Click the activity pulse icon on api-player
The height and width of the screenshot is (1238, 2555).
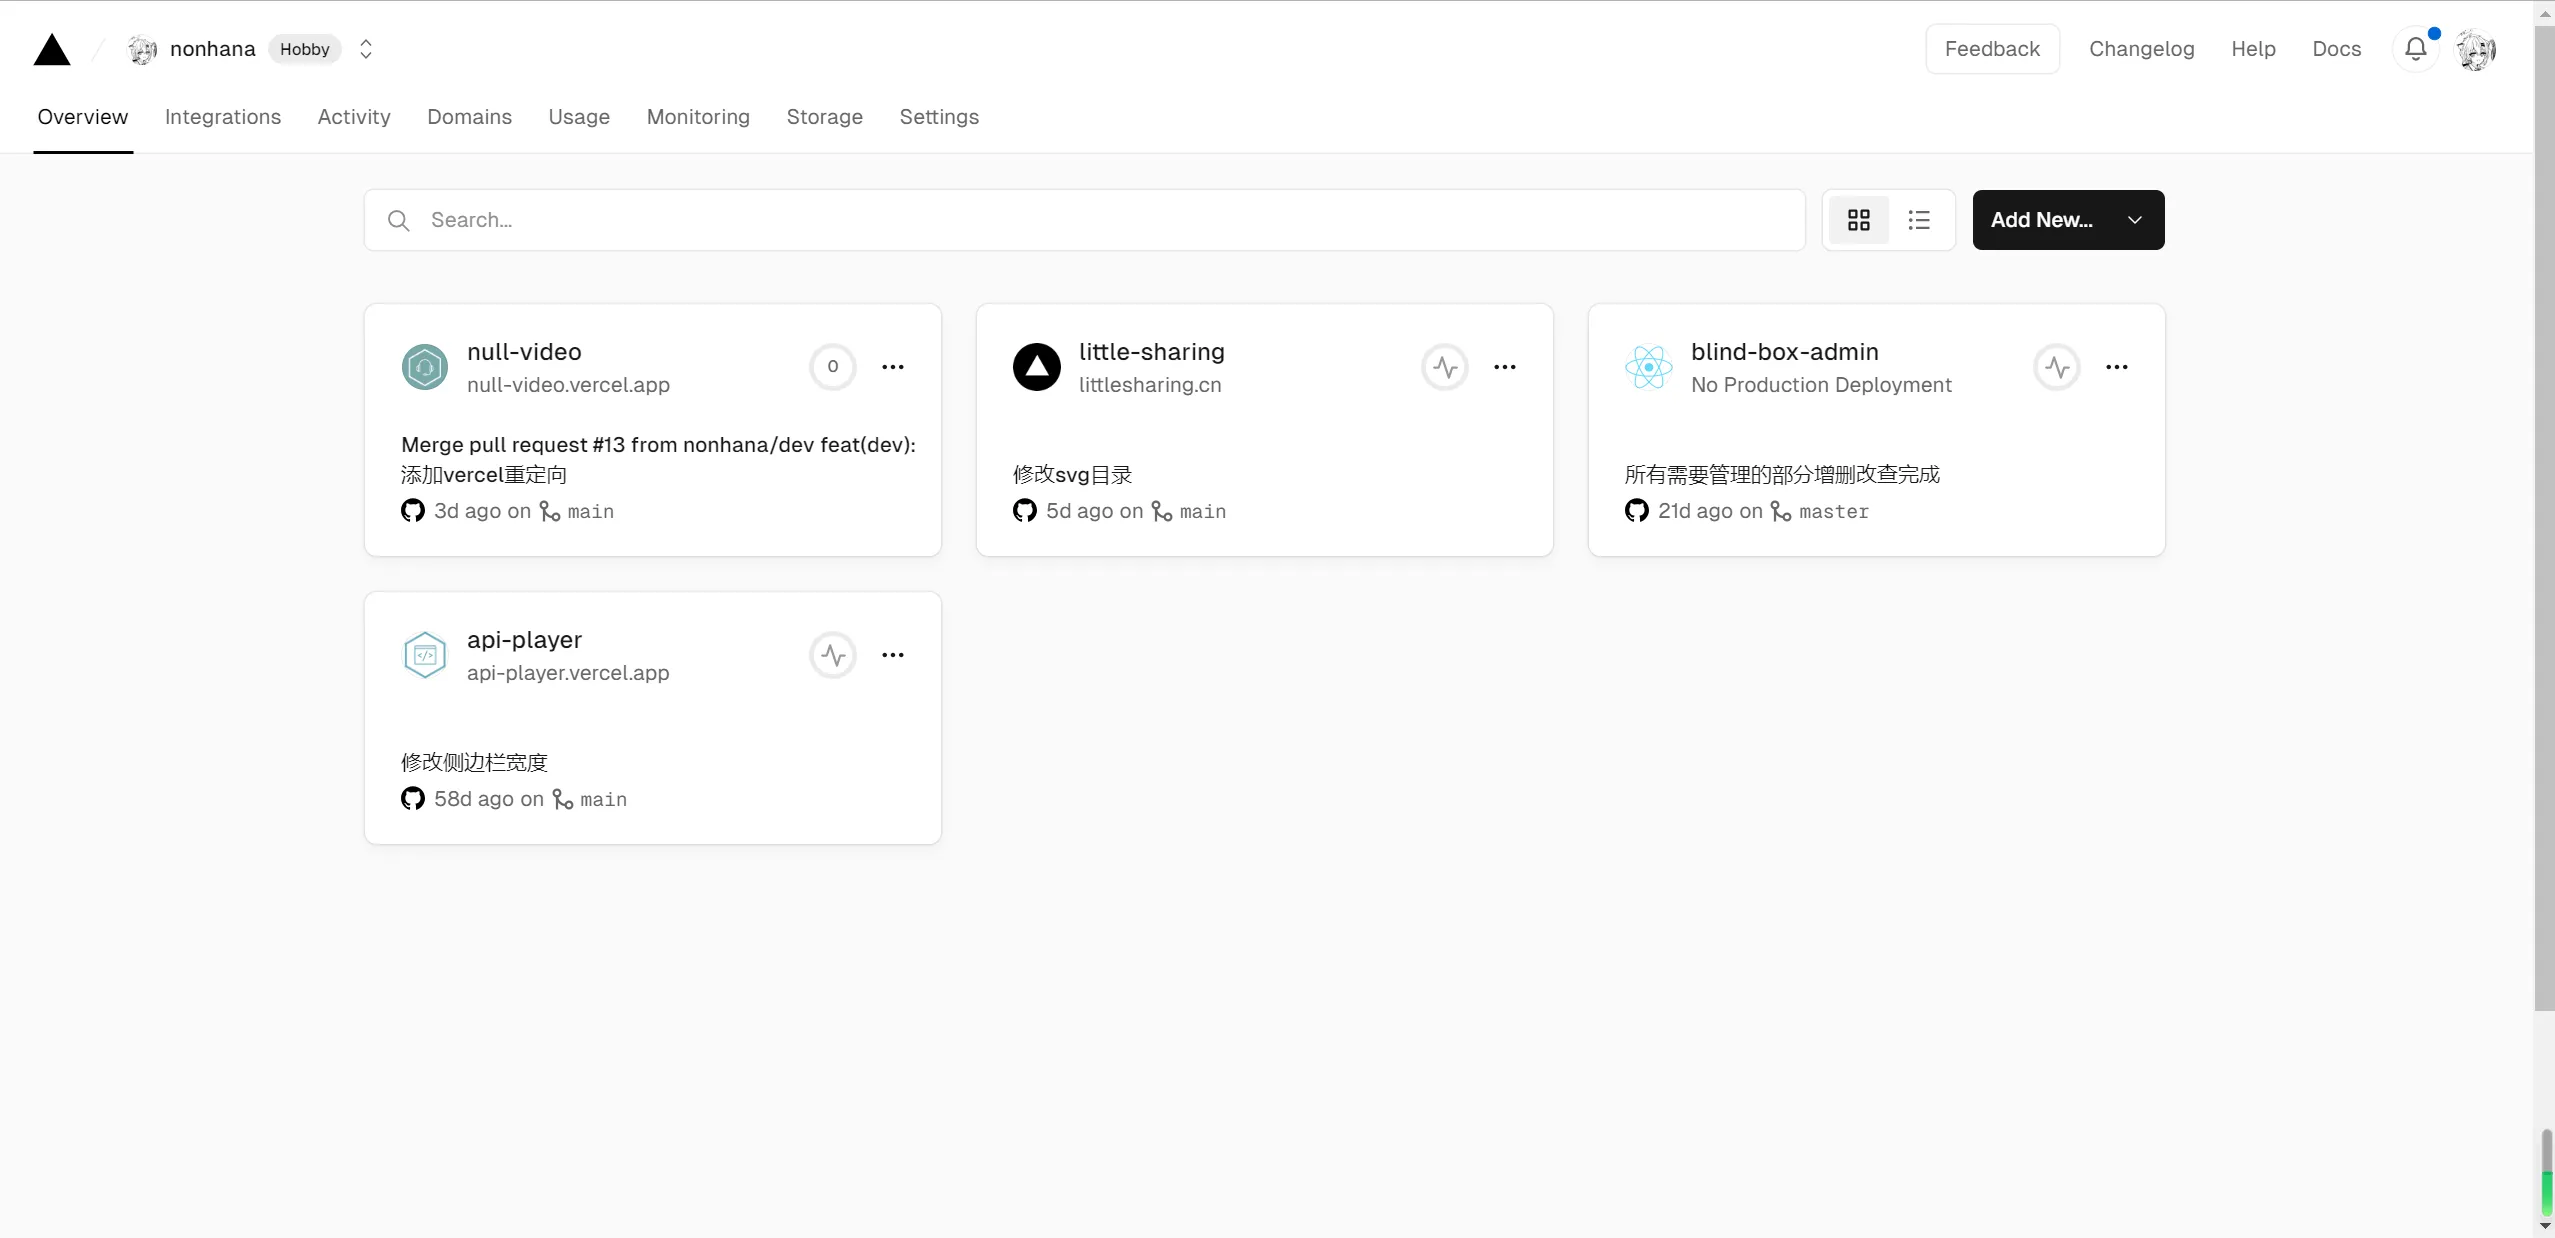pos(832,655)
